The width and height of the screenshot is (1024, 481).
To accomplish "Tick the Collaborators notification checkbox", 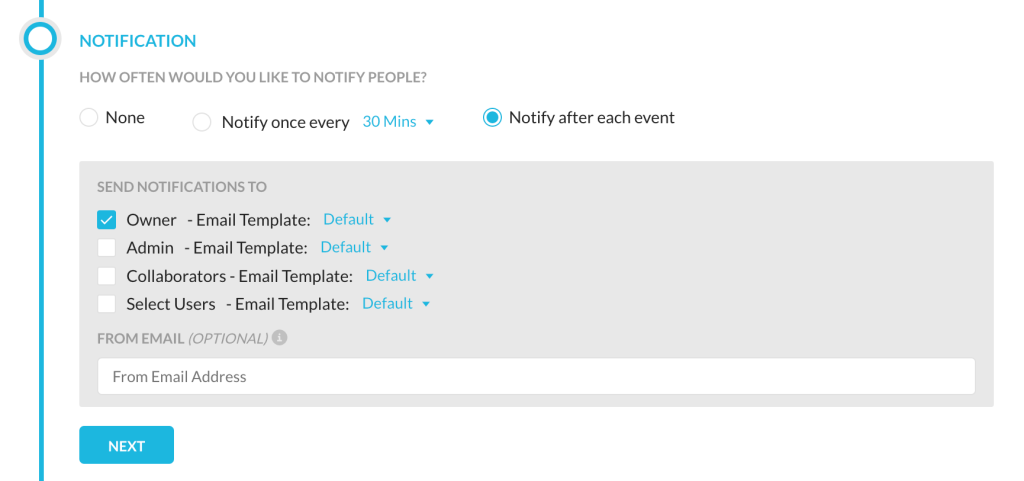I will [x=106, y=276].
